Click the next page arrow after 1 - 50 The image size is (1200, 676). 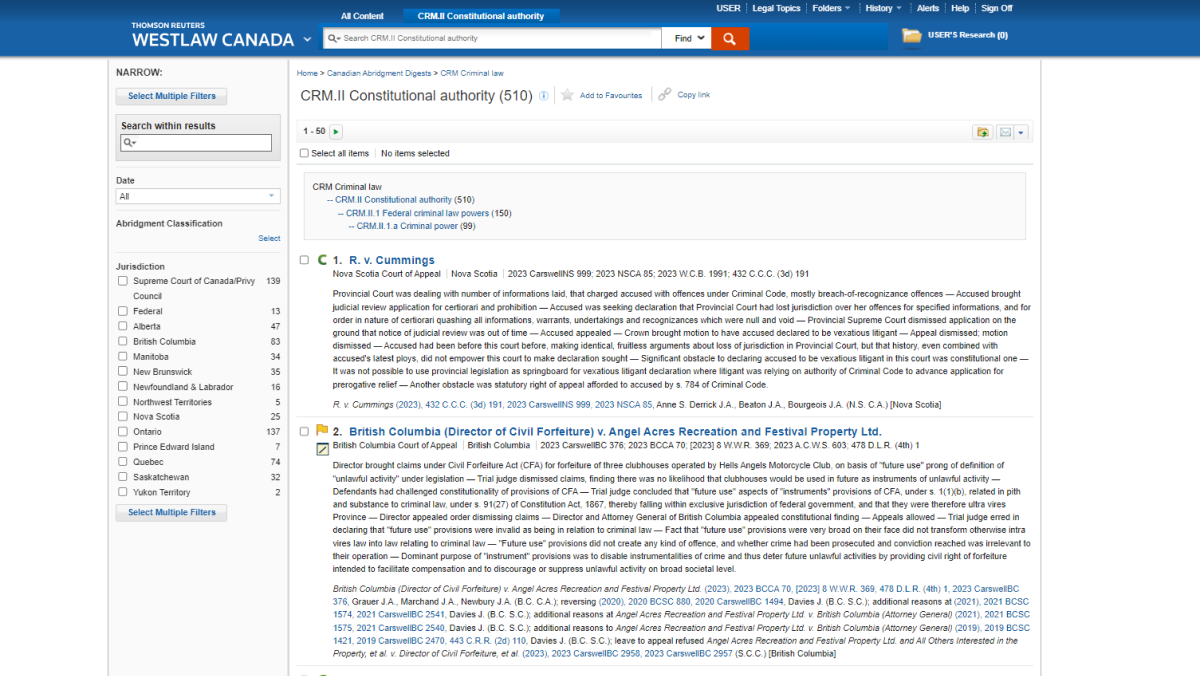click(336, 131)
